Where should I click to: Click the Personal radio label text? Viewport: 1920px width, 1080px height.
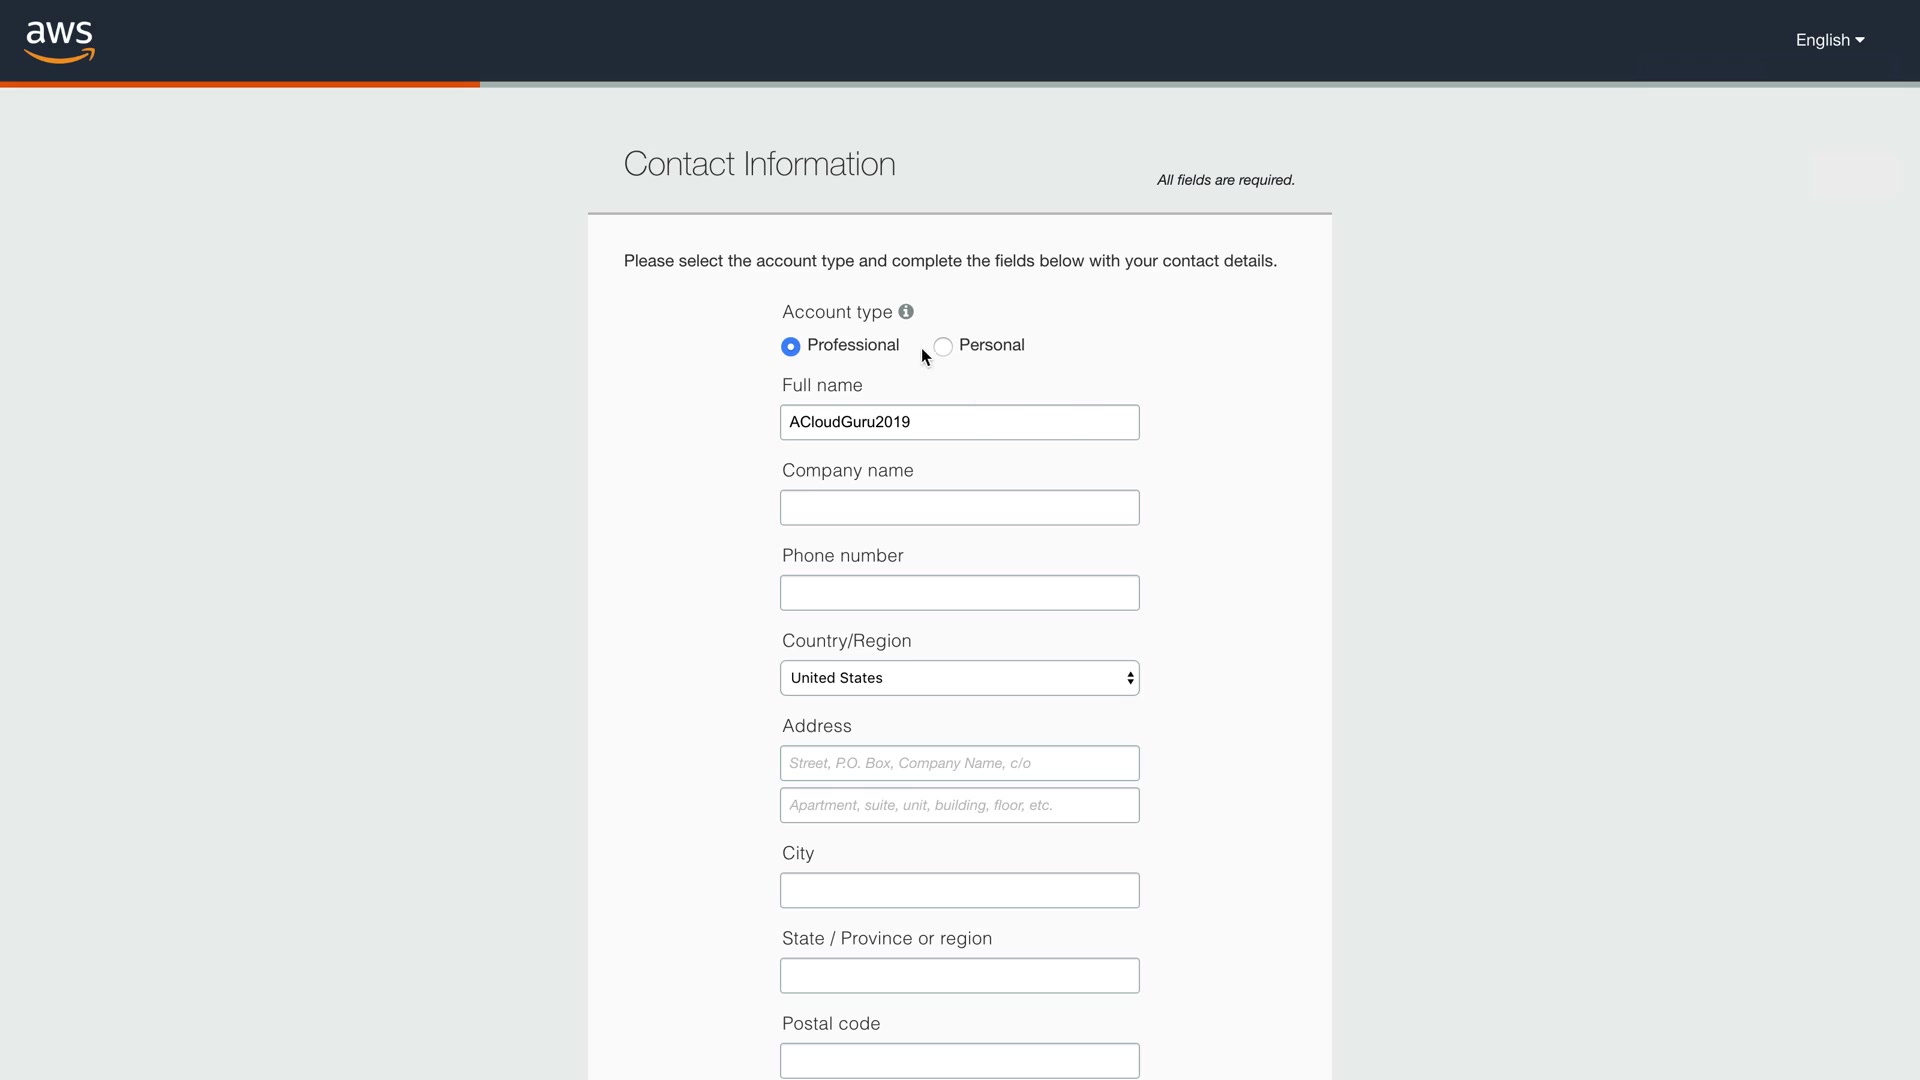pyautogui.click(x=991, y=345)
